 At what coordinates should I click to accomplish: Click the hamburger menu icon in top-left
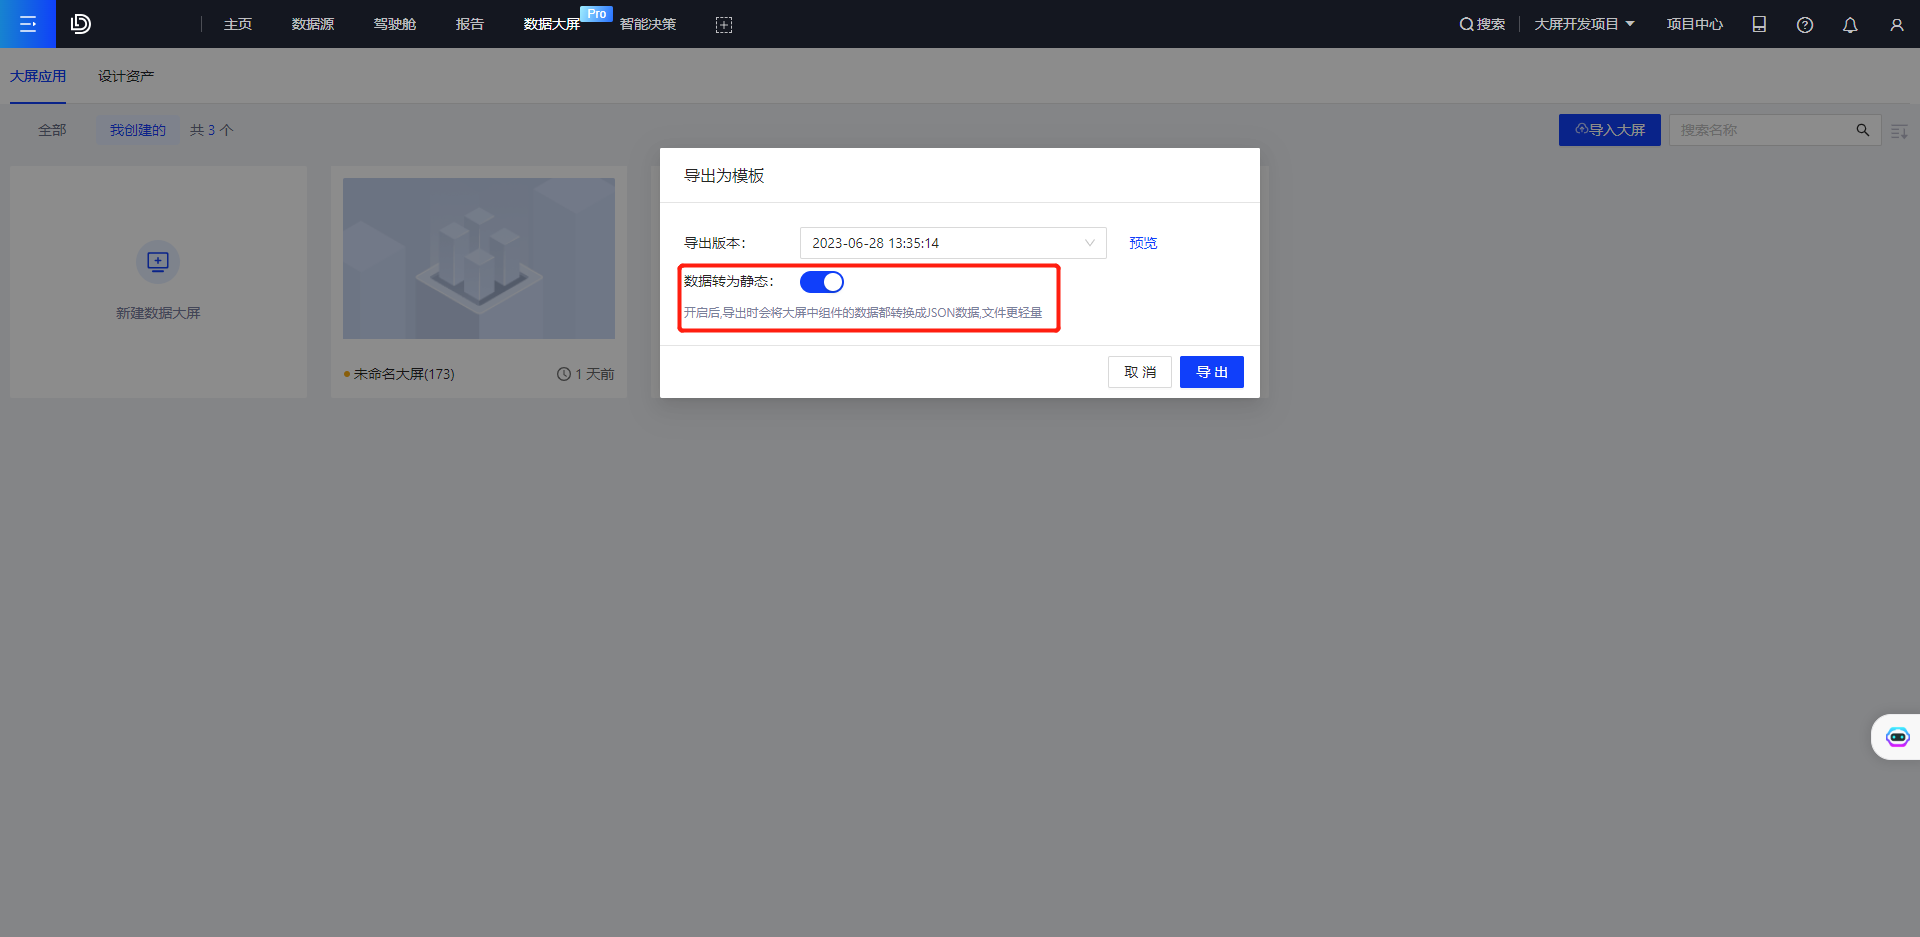pyautogui.click(x=27, y=24)
